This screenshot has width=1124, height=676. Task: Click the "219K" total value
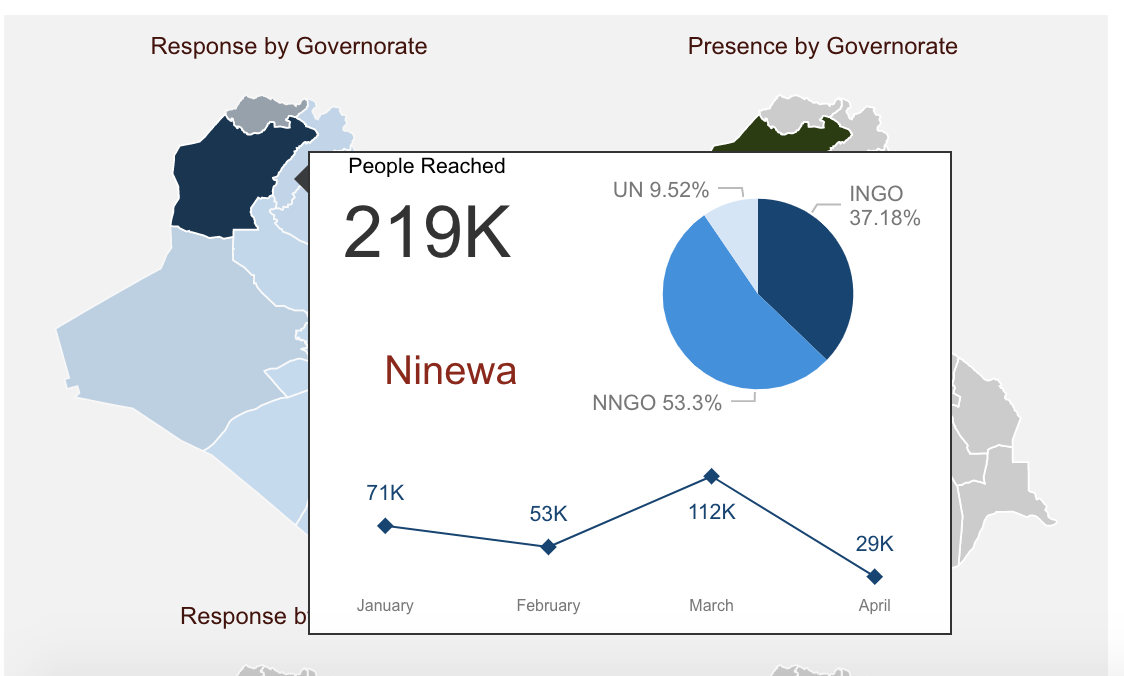pyautogui.click(x=427, y=232)
